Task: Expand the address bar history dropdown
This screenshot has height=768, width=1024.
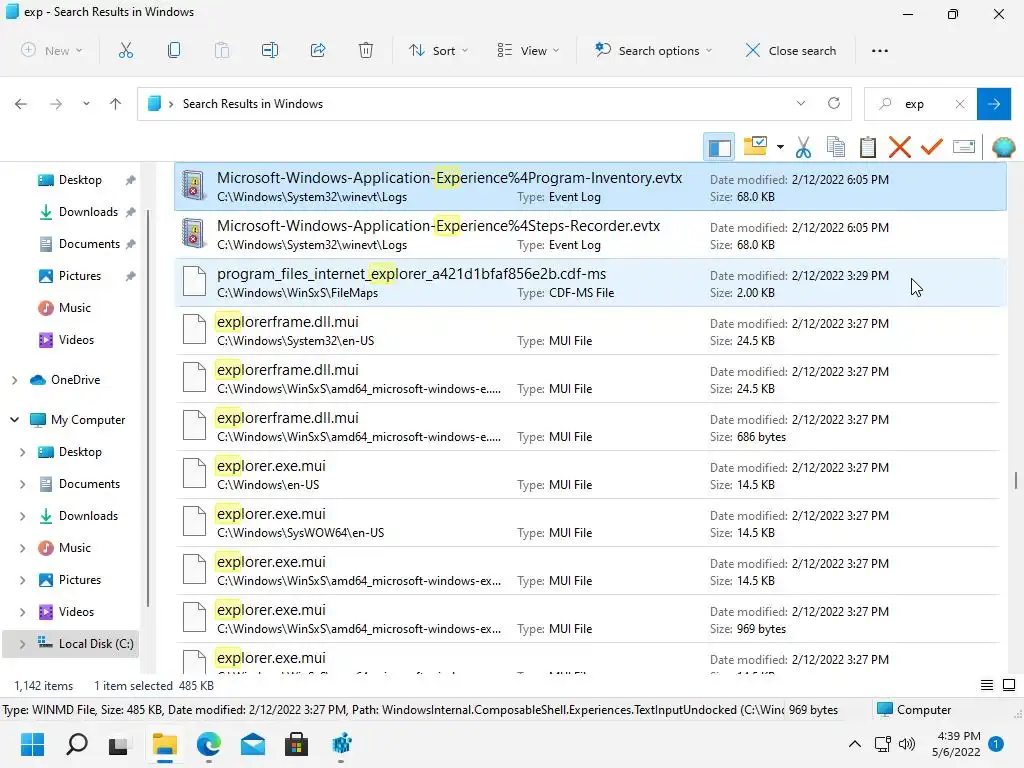Action: pos(801,103)
